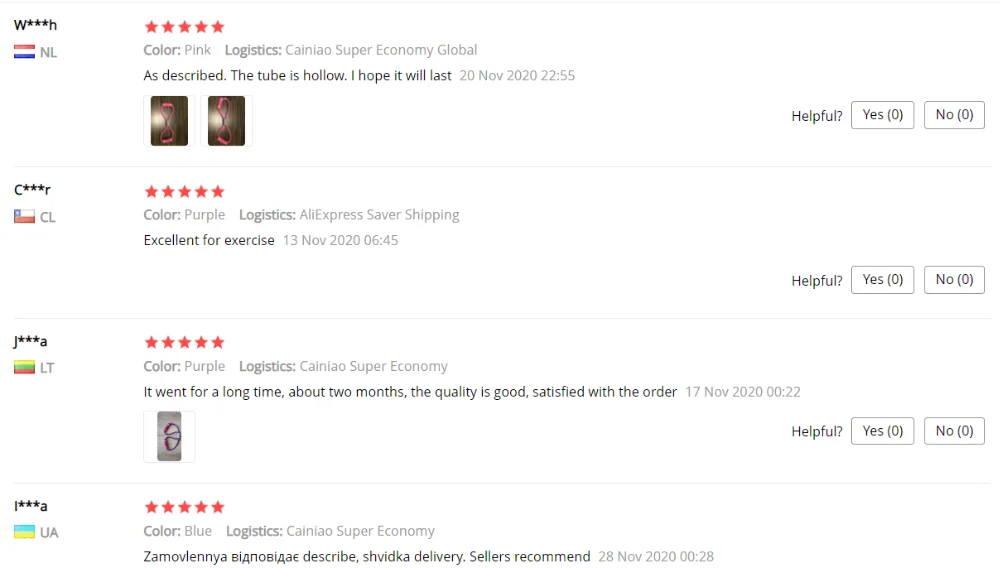Click the Ukraine flag icon next to UA
This screenshot has height=568, width=1000.
[x=24, y=532]
